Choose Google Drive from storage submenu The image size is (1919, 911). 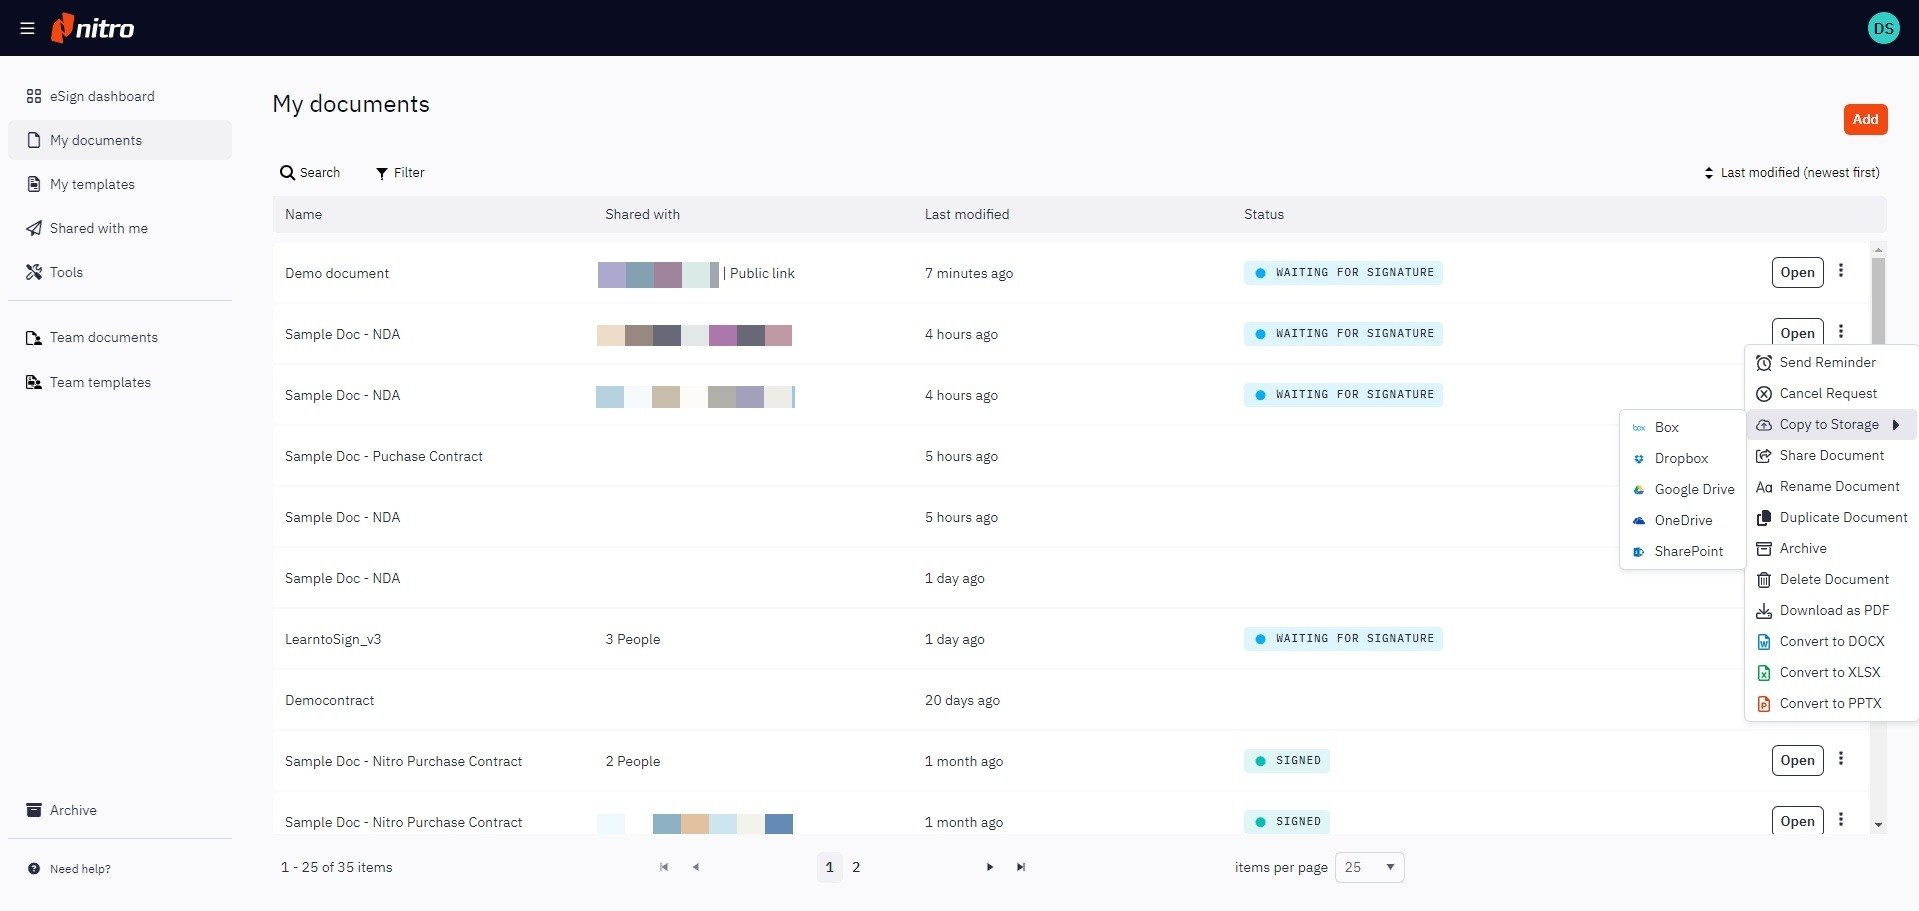tap(1693, 489)
